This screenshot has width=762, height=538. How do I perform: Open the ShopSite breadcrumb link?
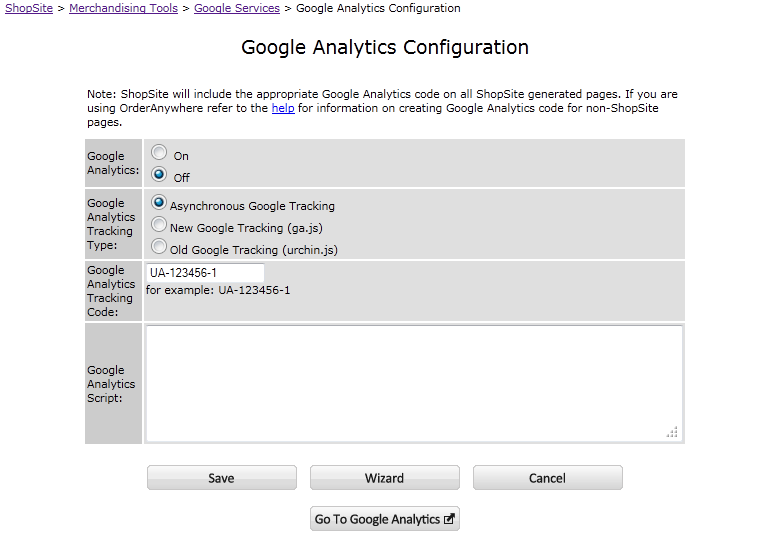pos(29,8)
